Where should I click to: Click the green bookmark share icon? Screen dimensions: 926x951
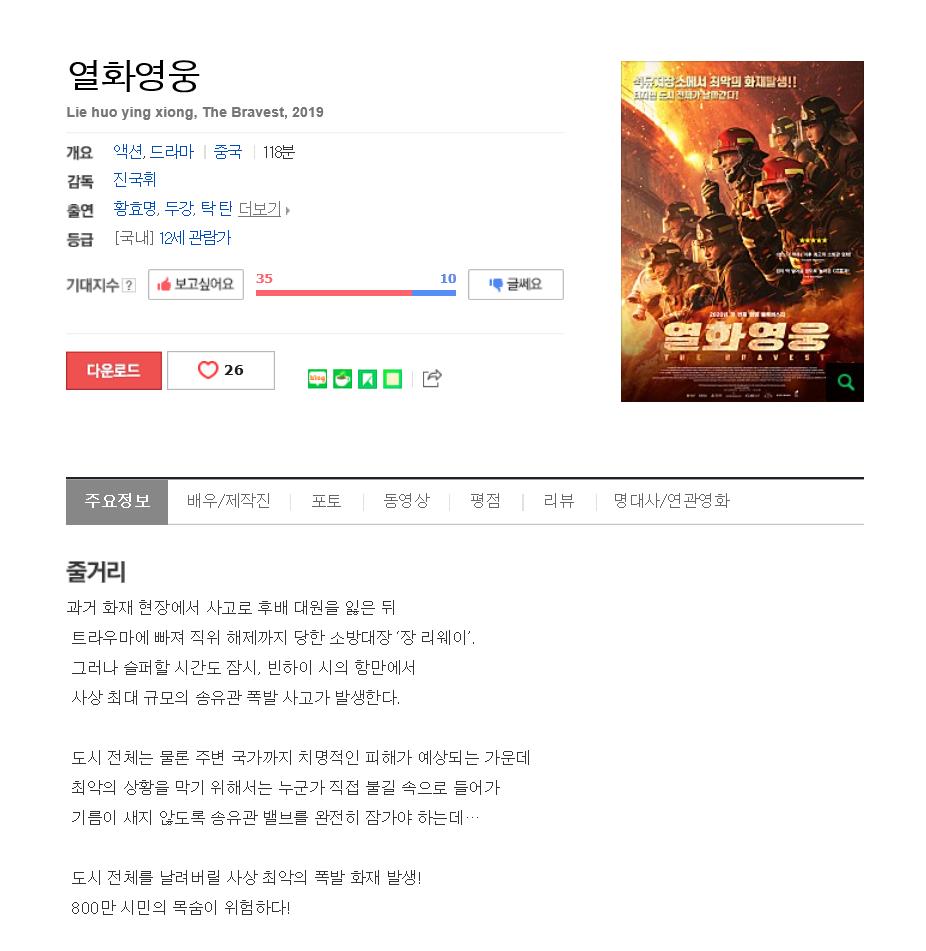click(x=367, y=379)
